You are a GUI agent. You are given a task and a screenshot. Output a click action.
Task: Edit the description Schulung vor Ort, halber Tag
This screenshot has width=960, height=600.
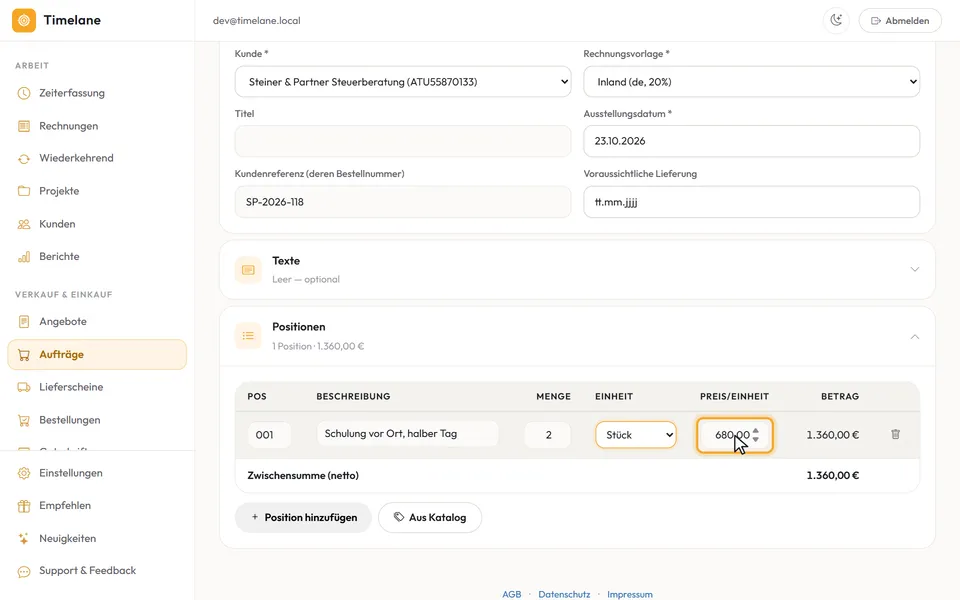(x=407, y=434)
